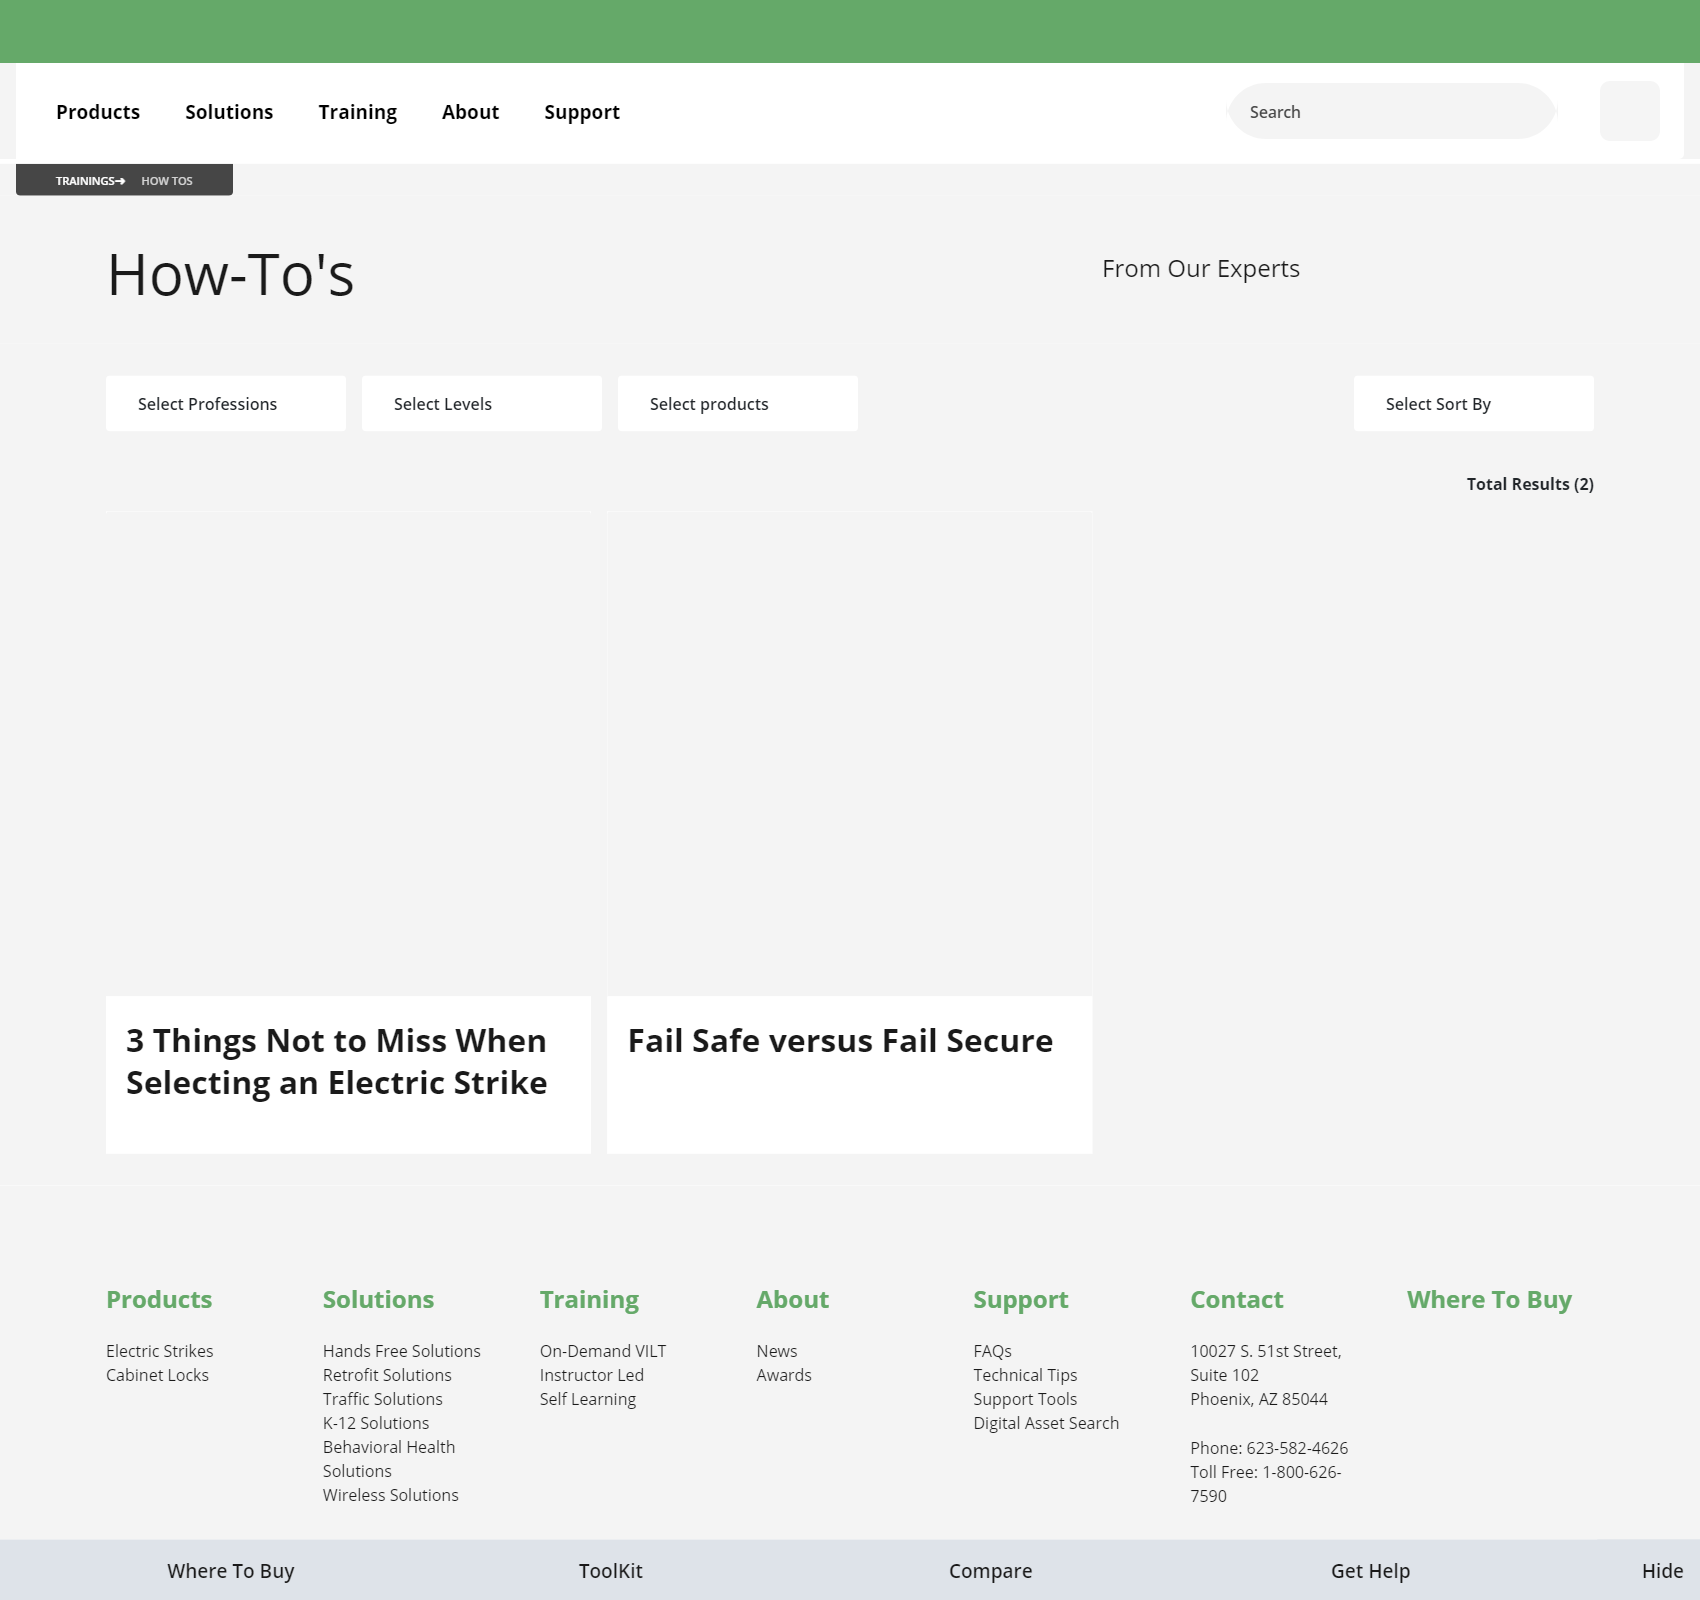
Task: Go to Cabinet Locks footer link
Action: 157,1375
